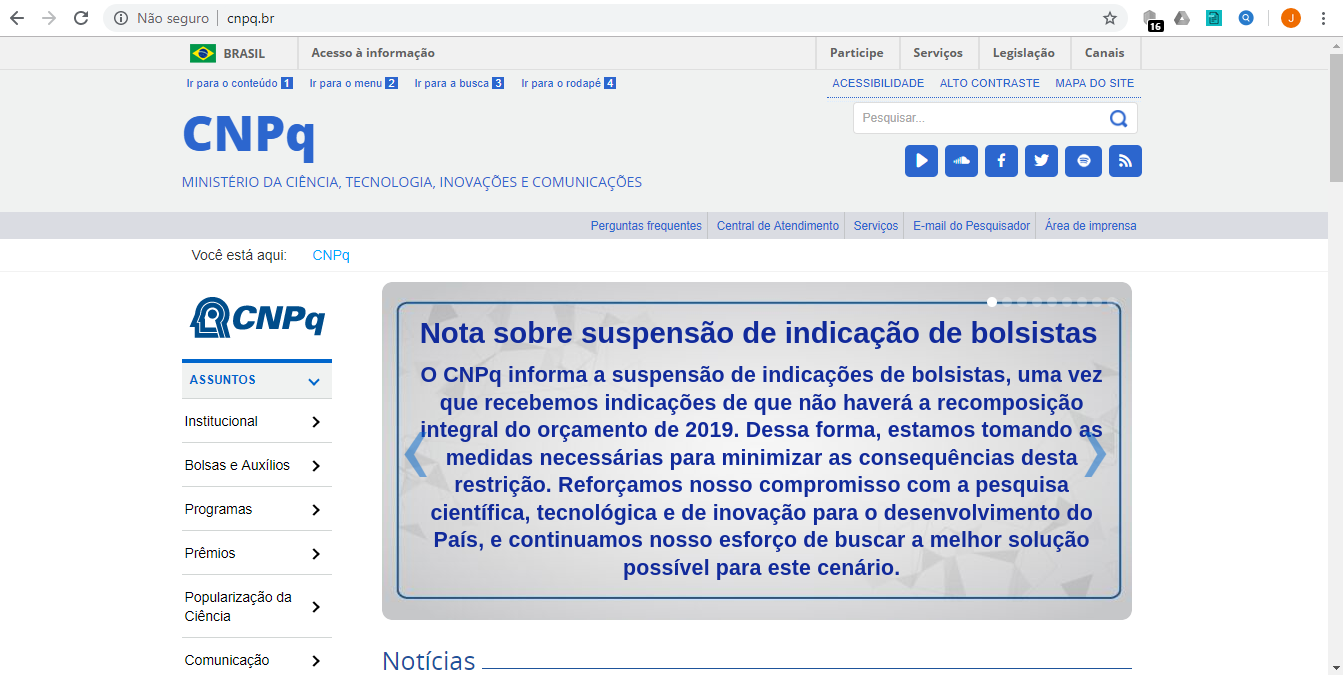Click Ir para a busca link
This screenshot has width=1343, height=675.
point(459,83)
